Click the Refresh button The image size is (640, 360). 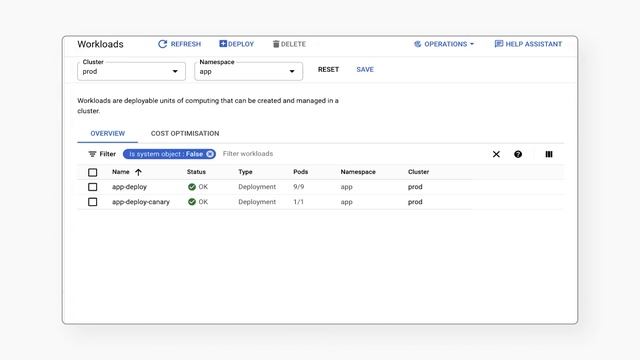pyautogui.click(x=180, y=44)
